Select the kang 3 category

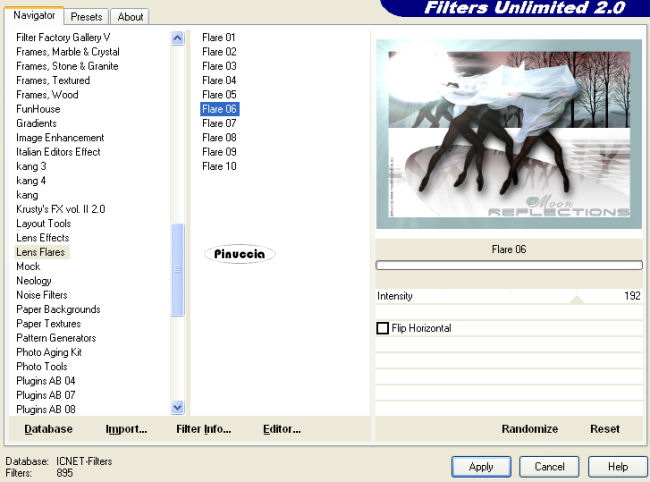coord(31,166)
